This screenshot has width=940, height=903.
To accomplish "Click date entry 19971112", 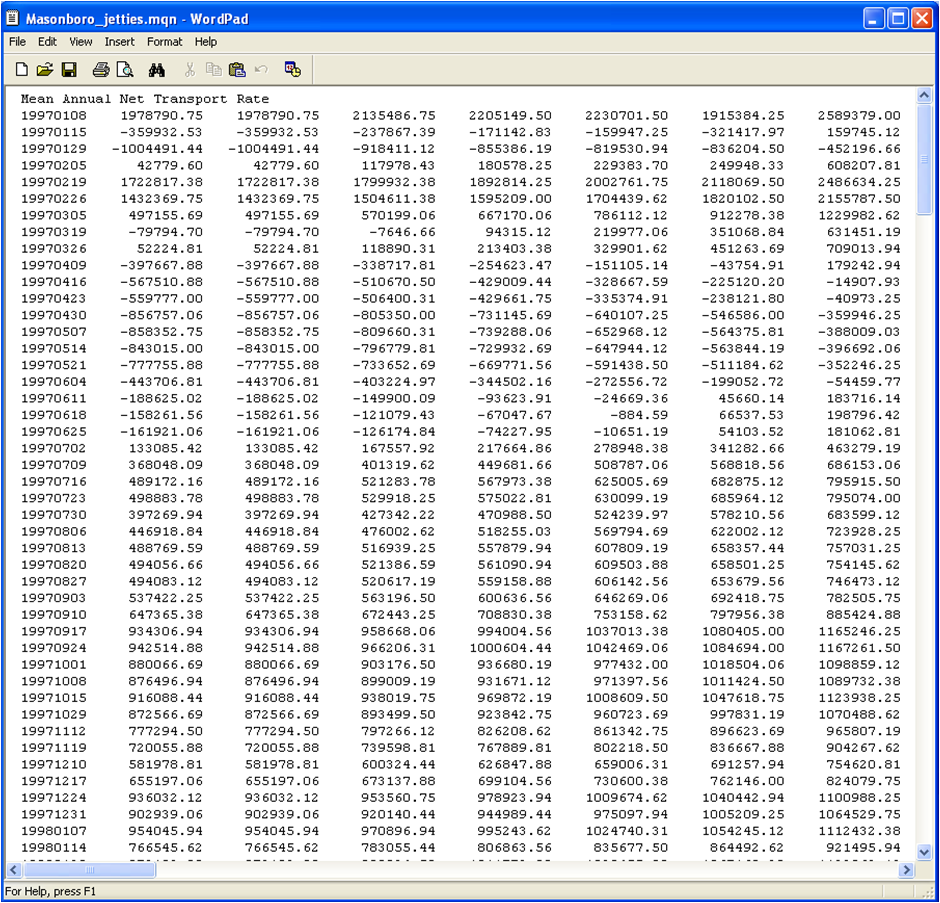I will click(54, 731).
